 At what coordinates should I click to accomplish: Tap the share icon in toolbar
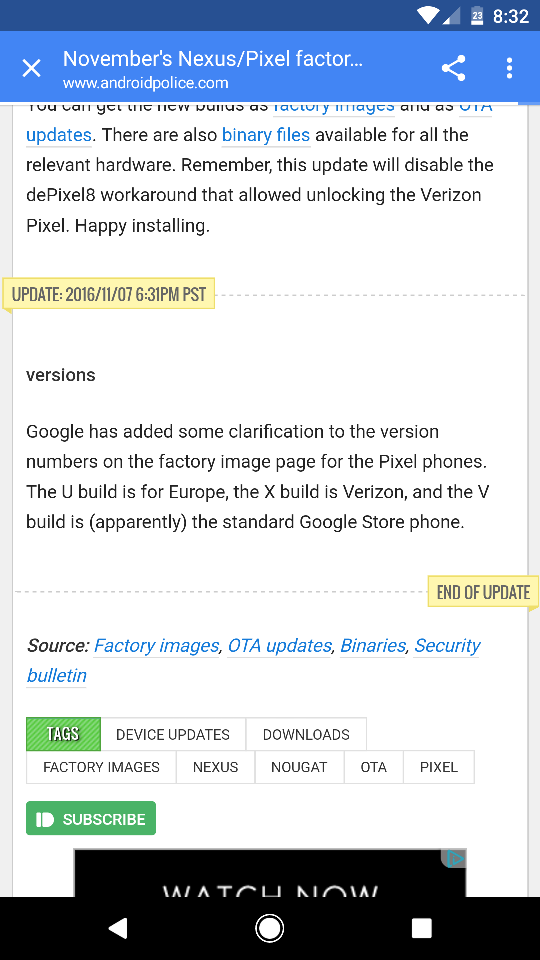[454, 68]
